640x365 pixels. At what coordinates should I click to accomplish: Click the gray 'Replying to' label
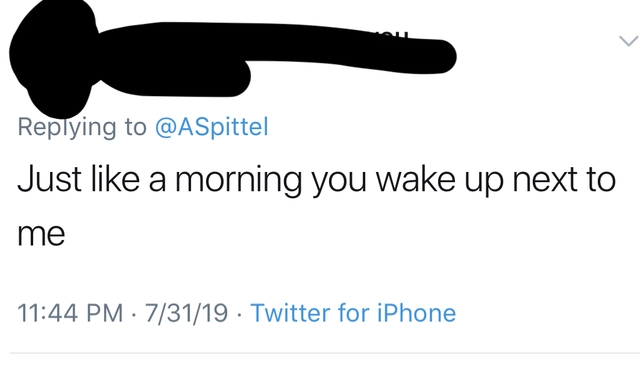point(82,127)
